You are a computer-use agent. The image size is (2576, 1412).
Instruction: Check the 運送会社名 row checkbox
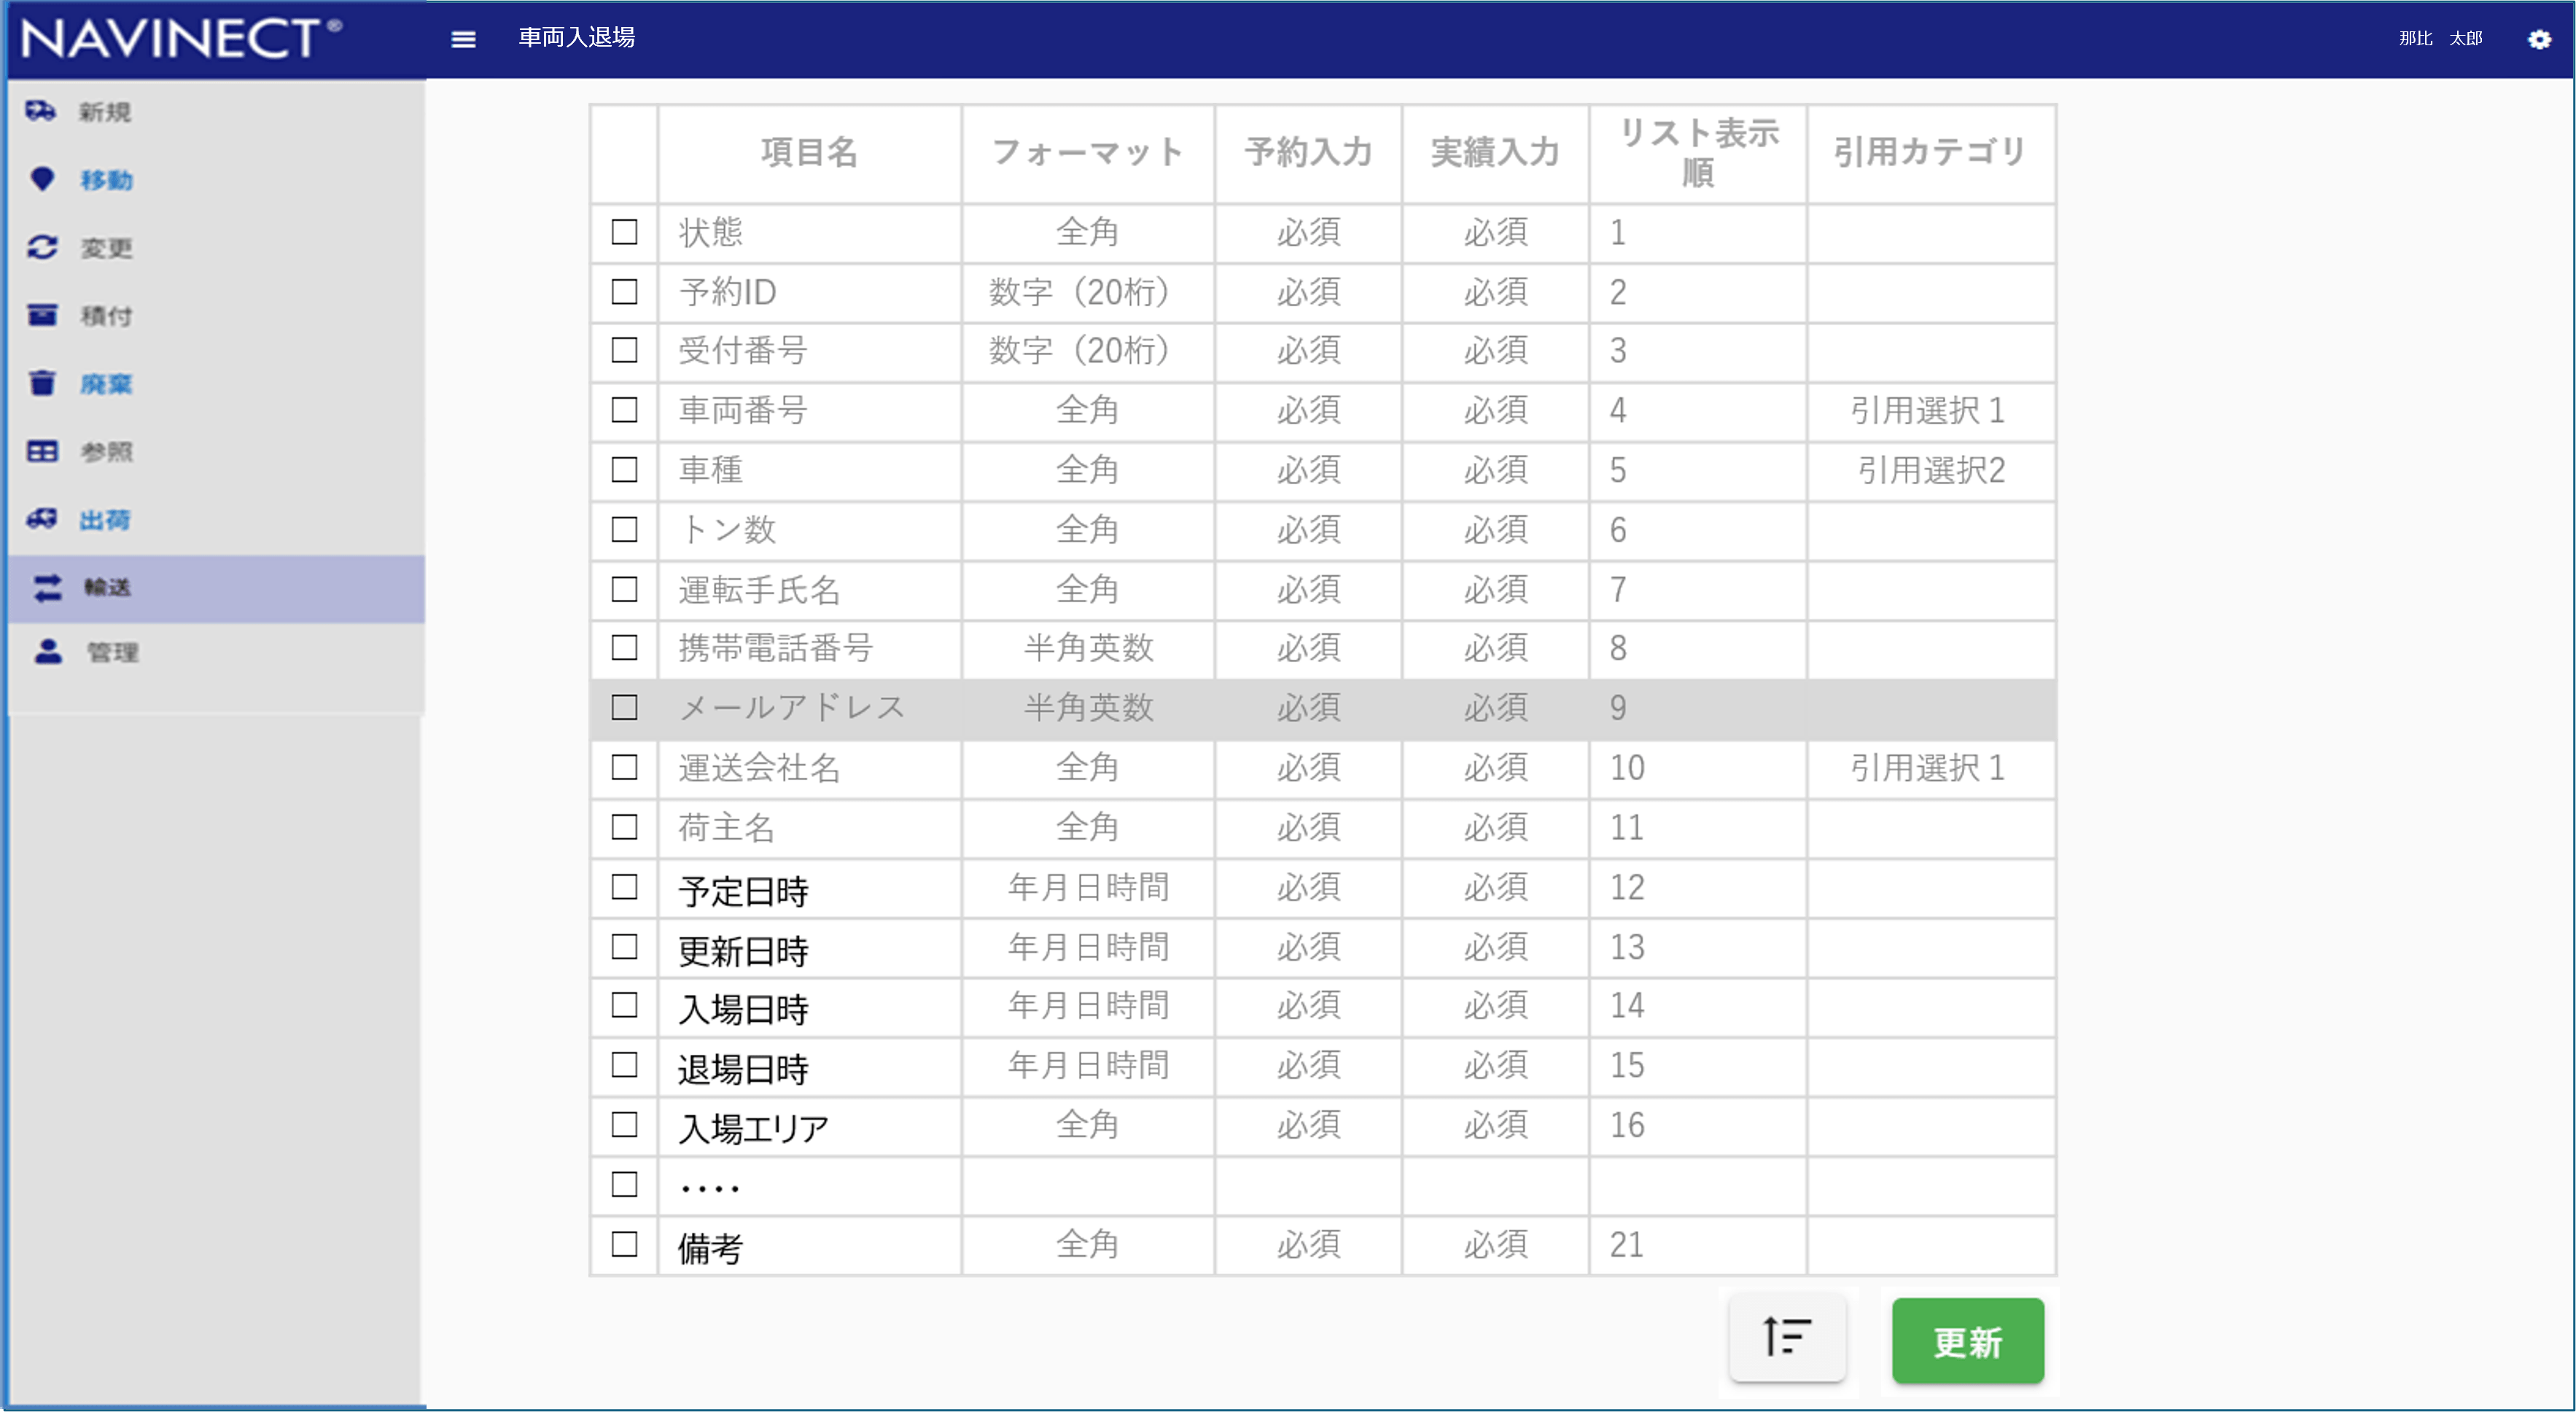pyautogui.click(x=624, y=767)
